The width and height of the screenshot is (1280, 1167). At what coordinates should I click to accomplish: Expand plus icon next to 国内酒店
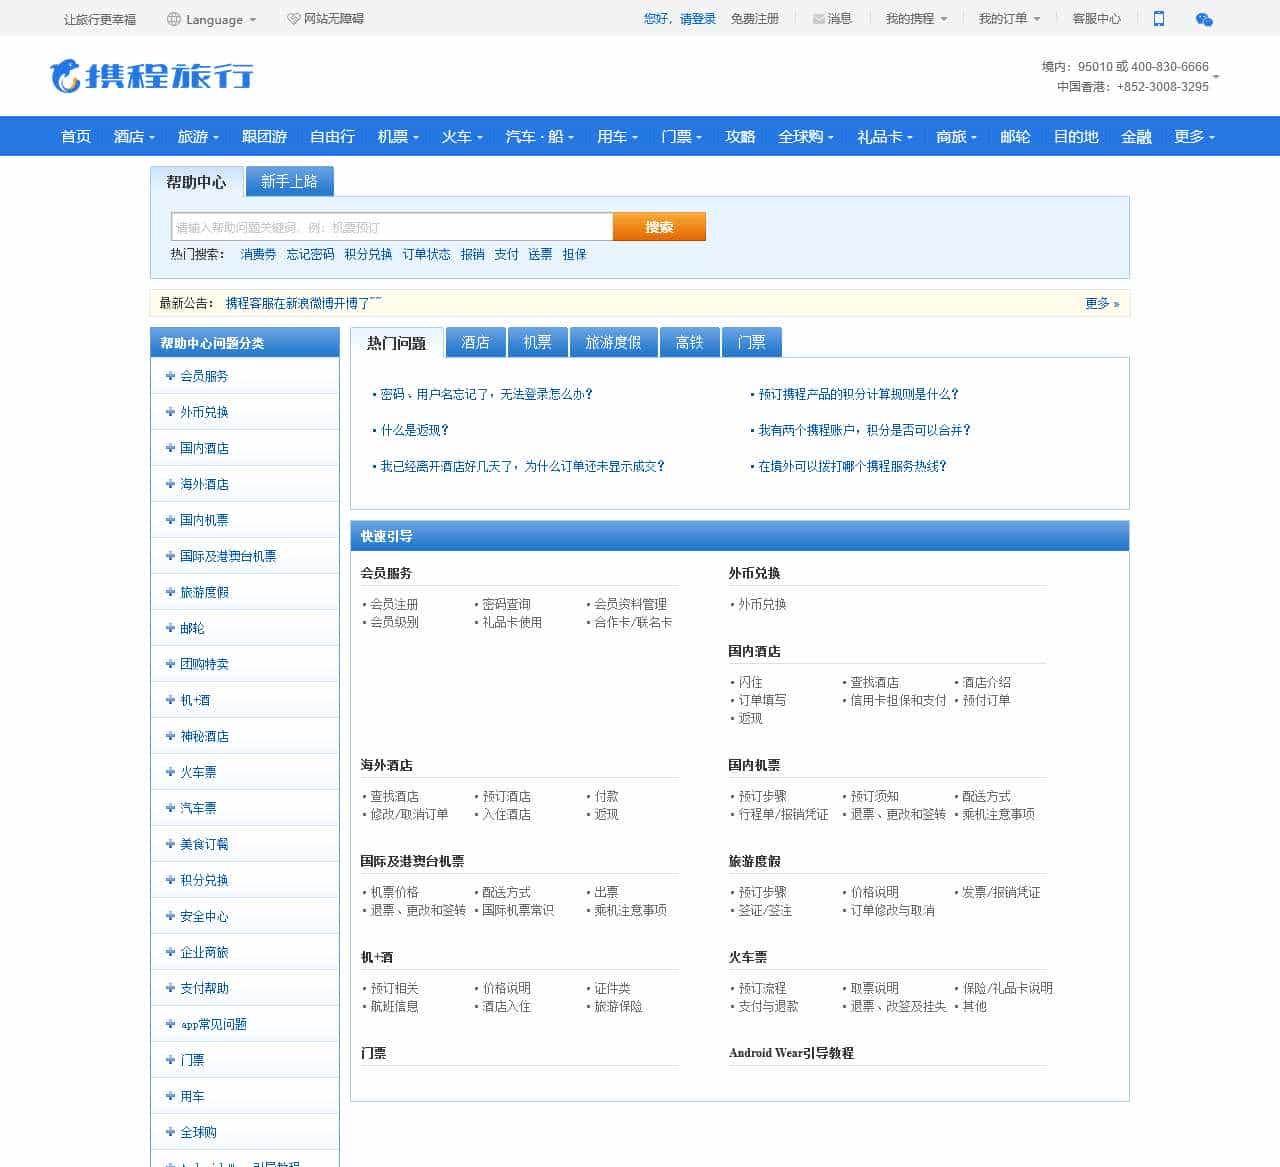point(170,448)
